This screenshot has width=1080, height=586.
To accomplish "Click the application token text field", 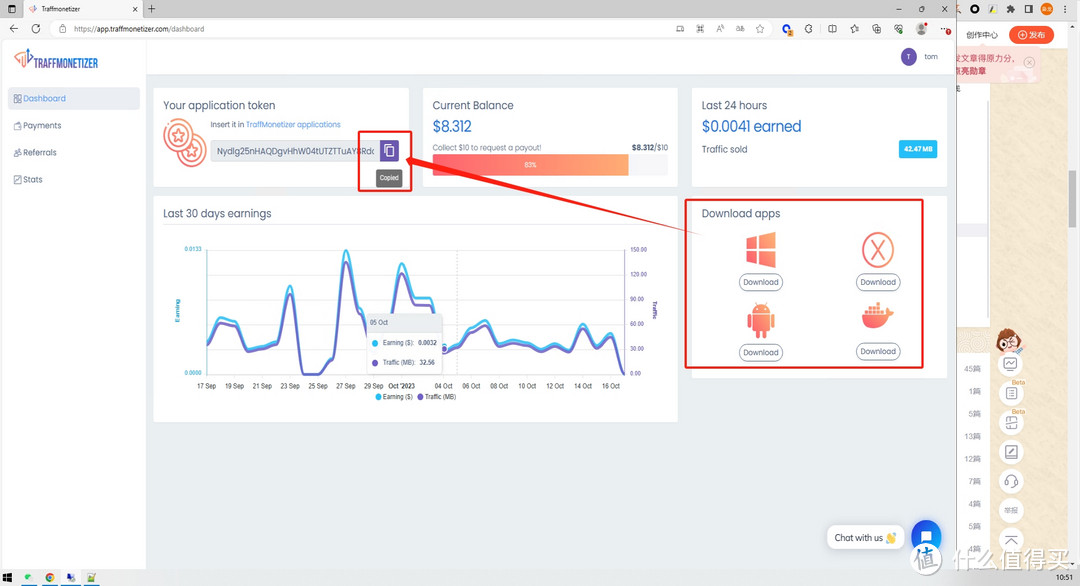I will [x=294, y=152].
